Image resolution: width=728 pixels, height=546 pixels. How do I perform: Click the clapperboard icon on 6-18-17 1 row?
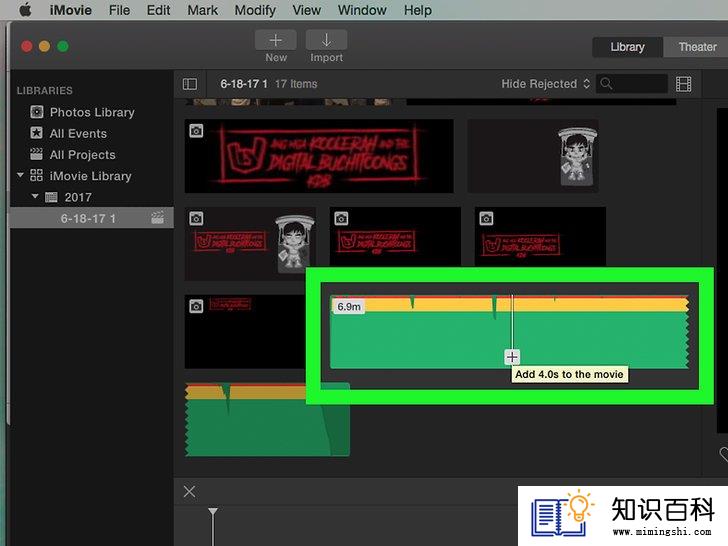(157, 218)
